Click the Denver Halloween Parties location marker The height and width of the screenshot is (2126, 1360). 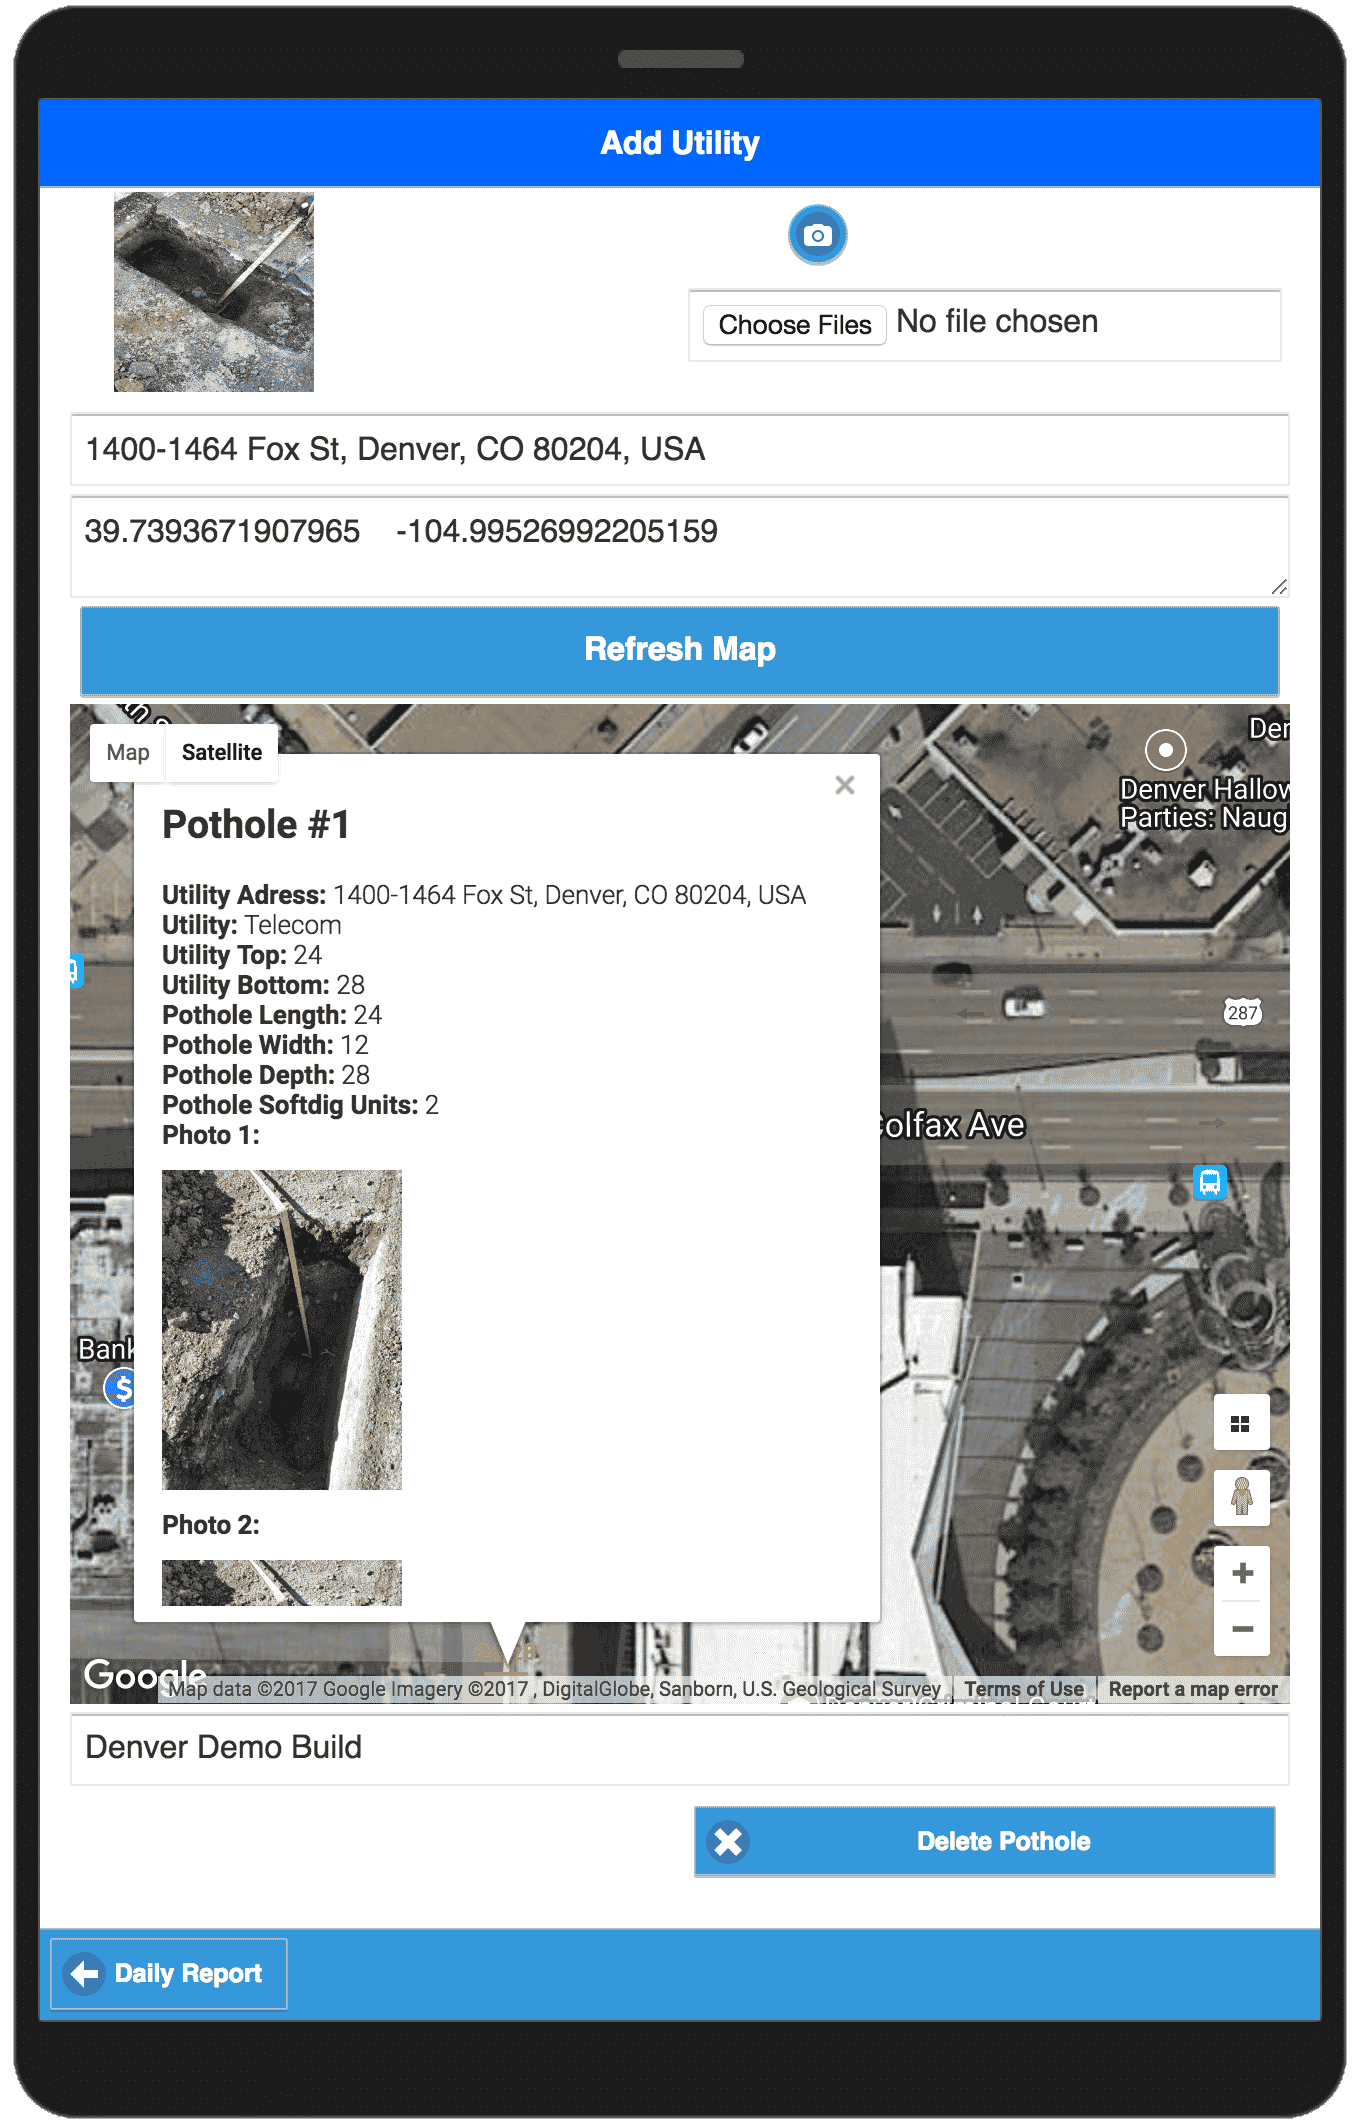[x=1165, y=749]
